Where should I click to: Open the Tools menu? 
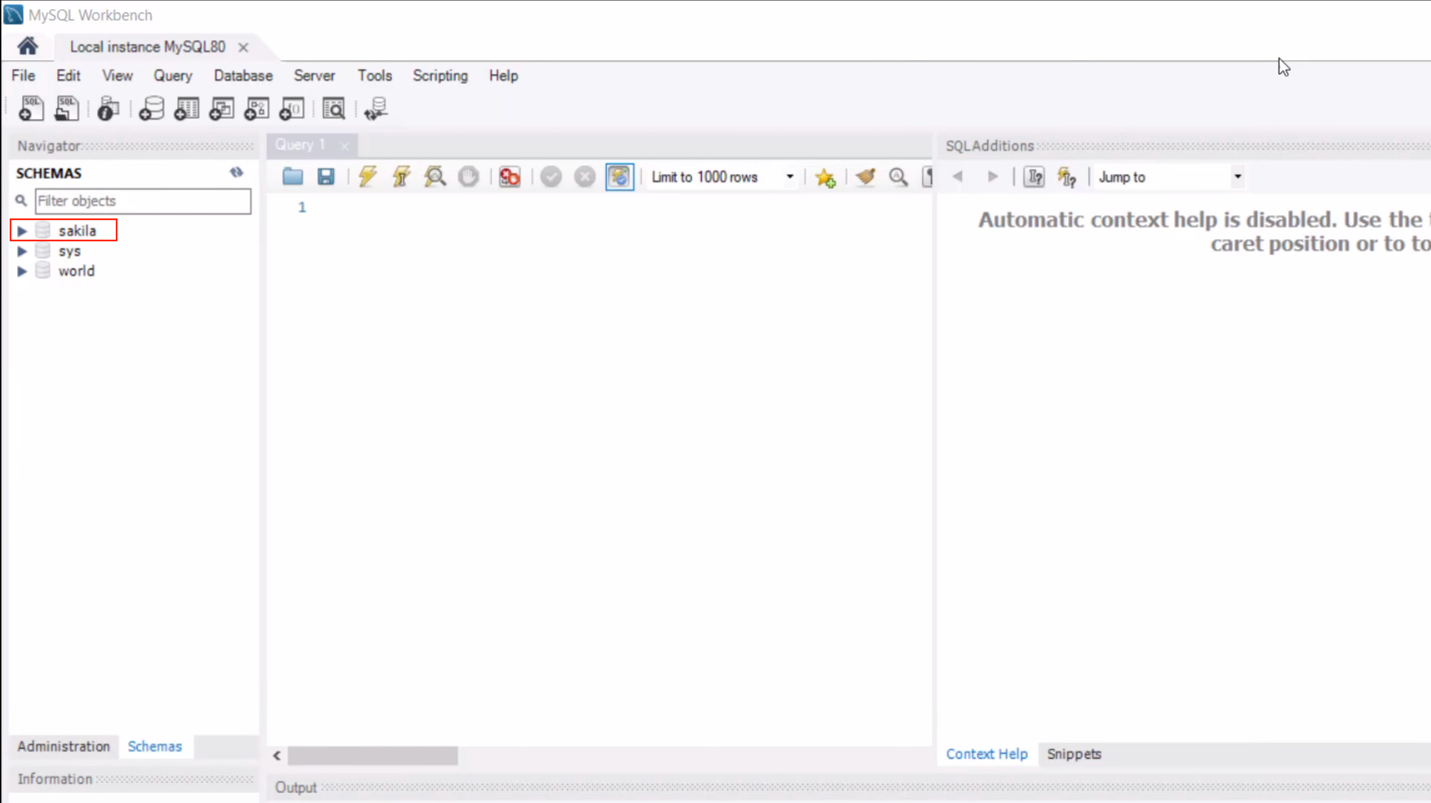[375, 75]
